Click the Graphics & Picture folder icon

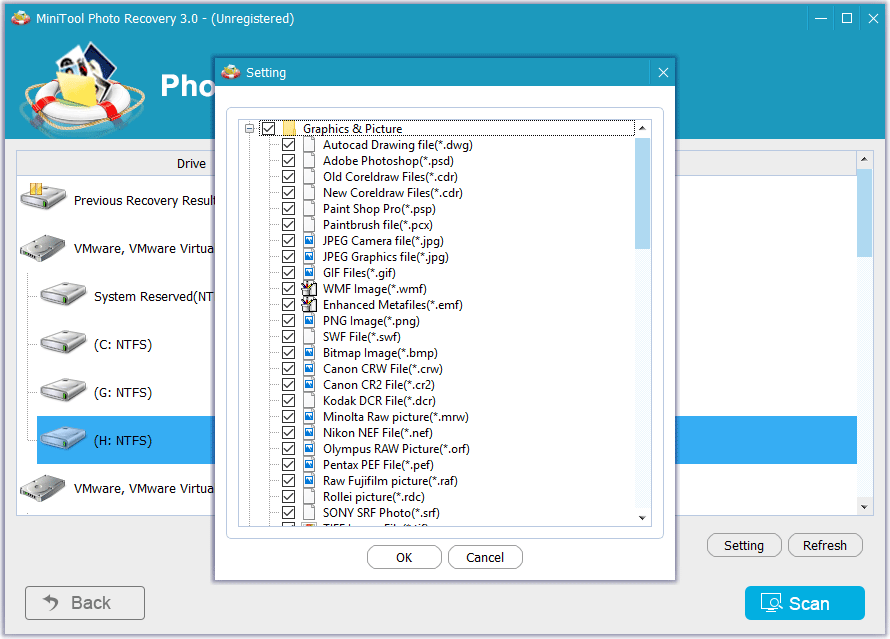pyautogui.click(x=289, y=128)
